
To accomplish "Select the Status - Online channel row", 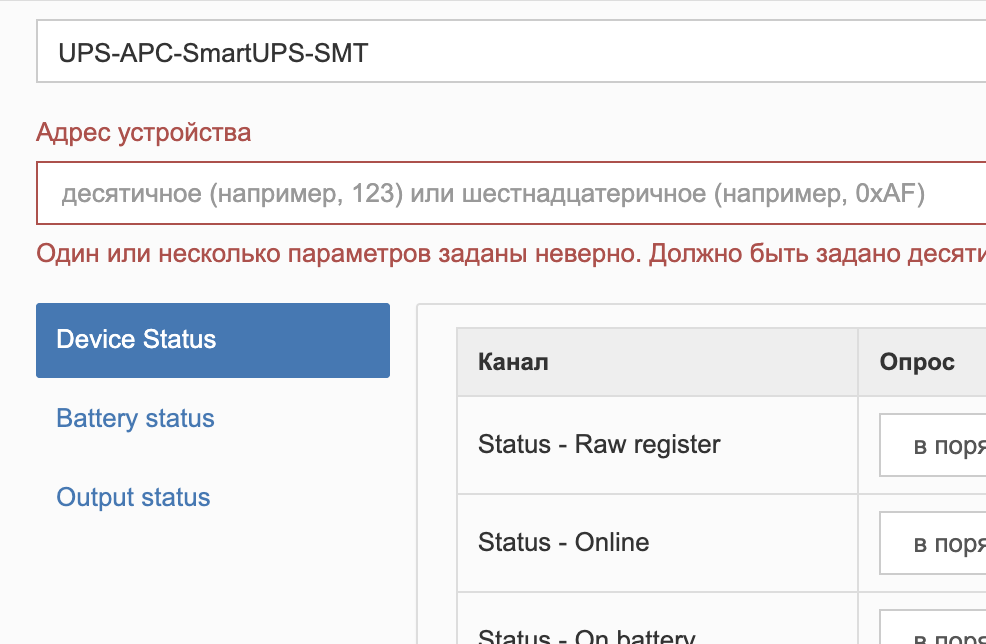I will [x=721, y=543].
